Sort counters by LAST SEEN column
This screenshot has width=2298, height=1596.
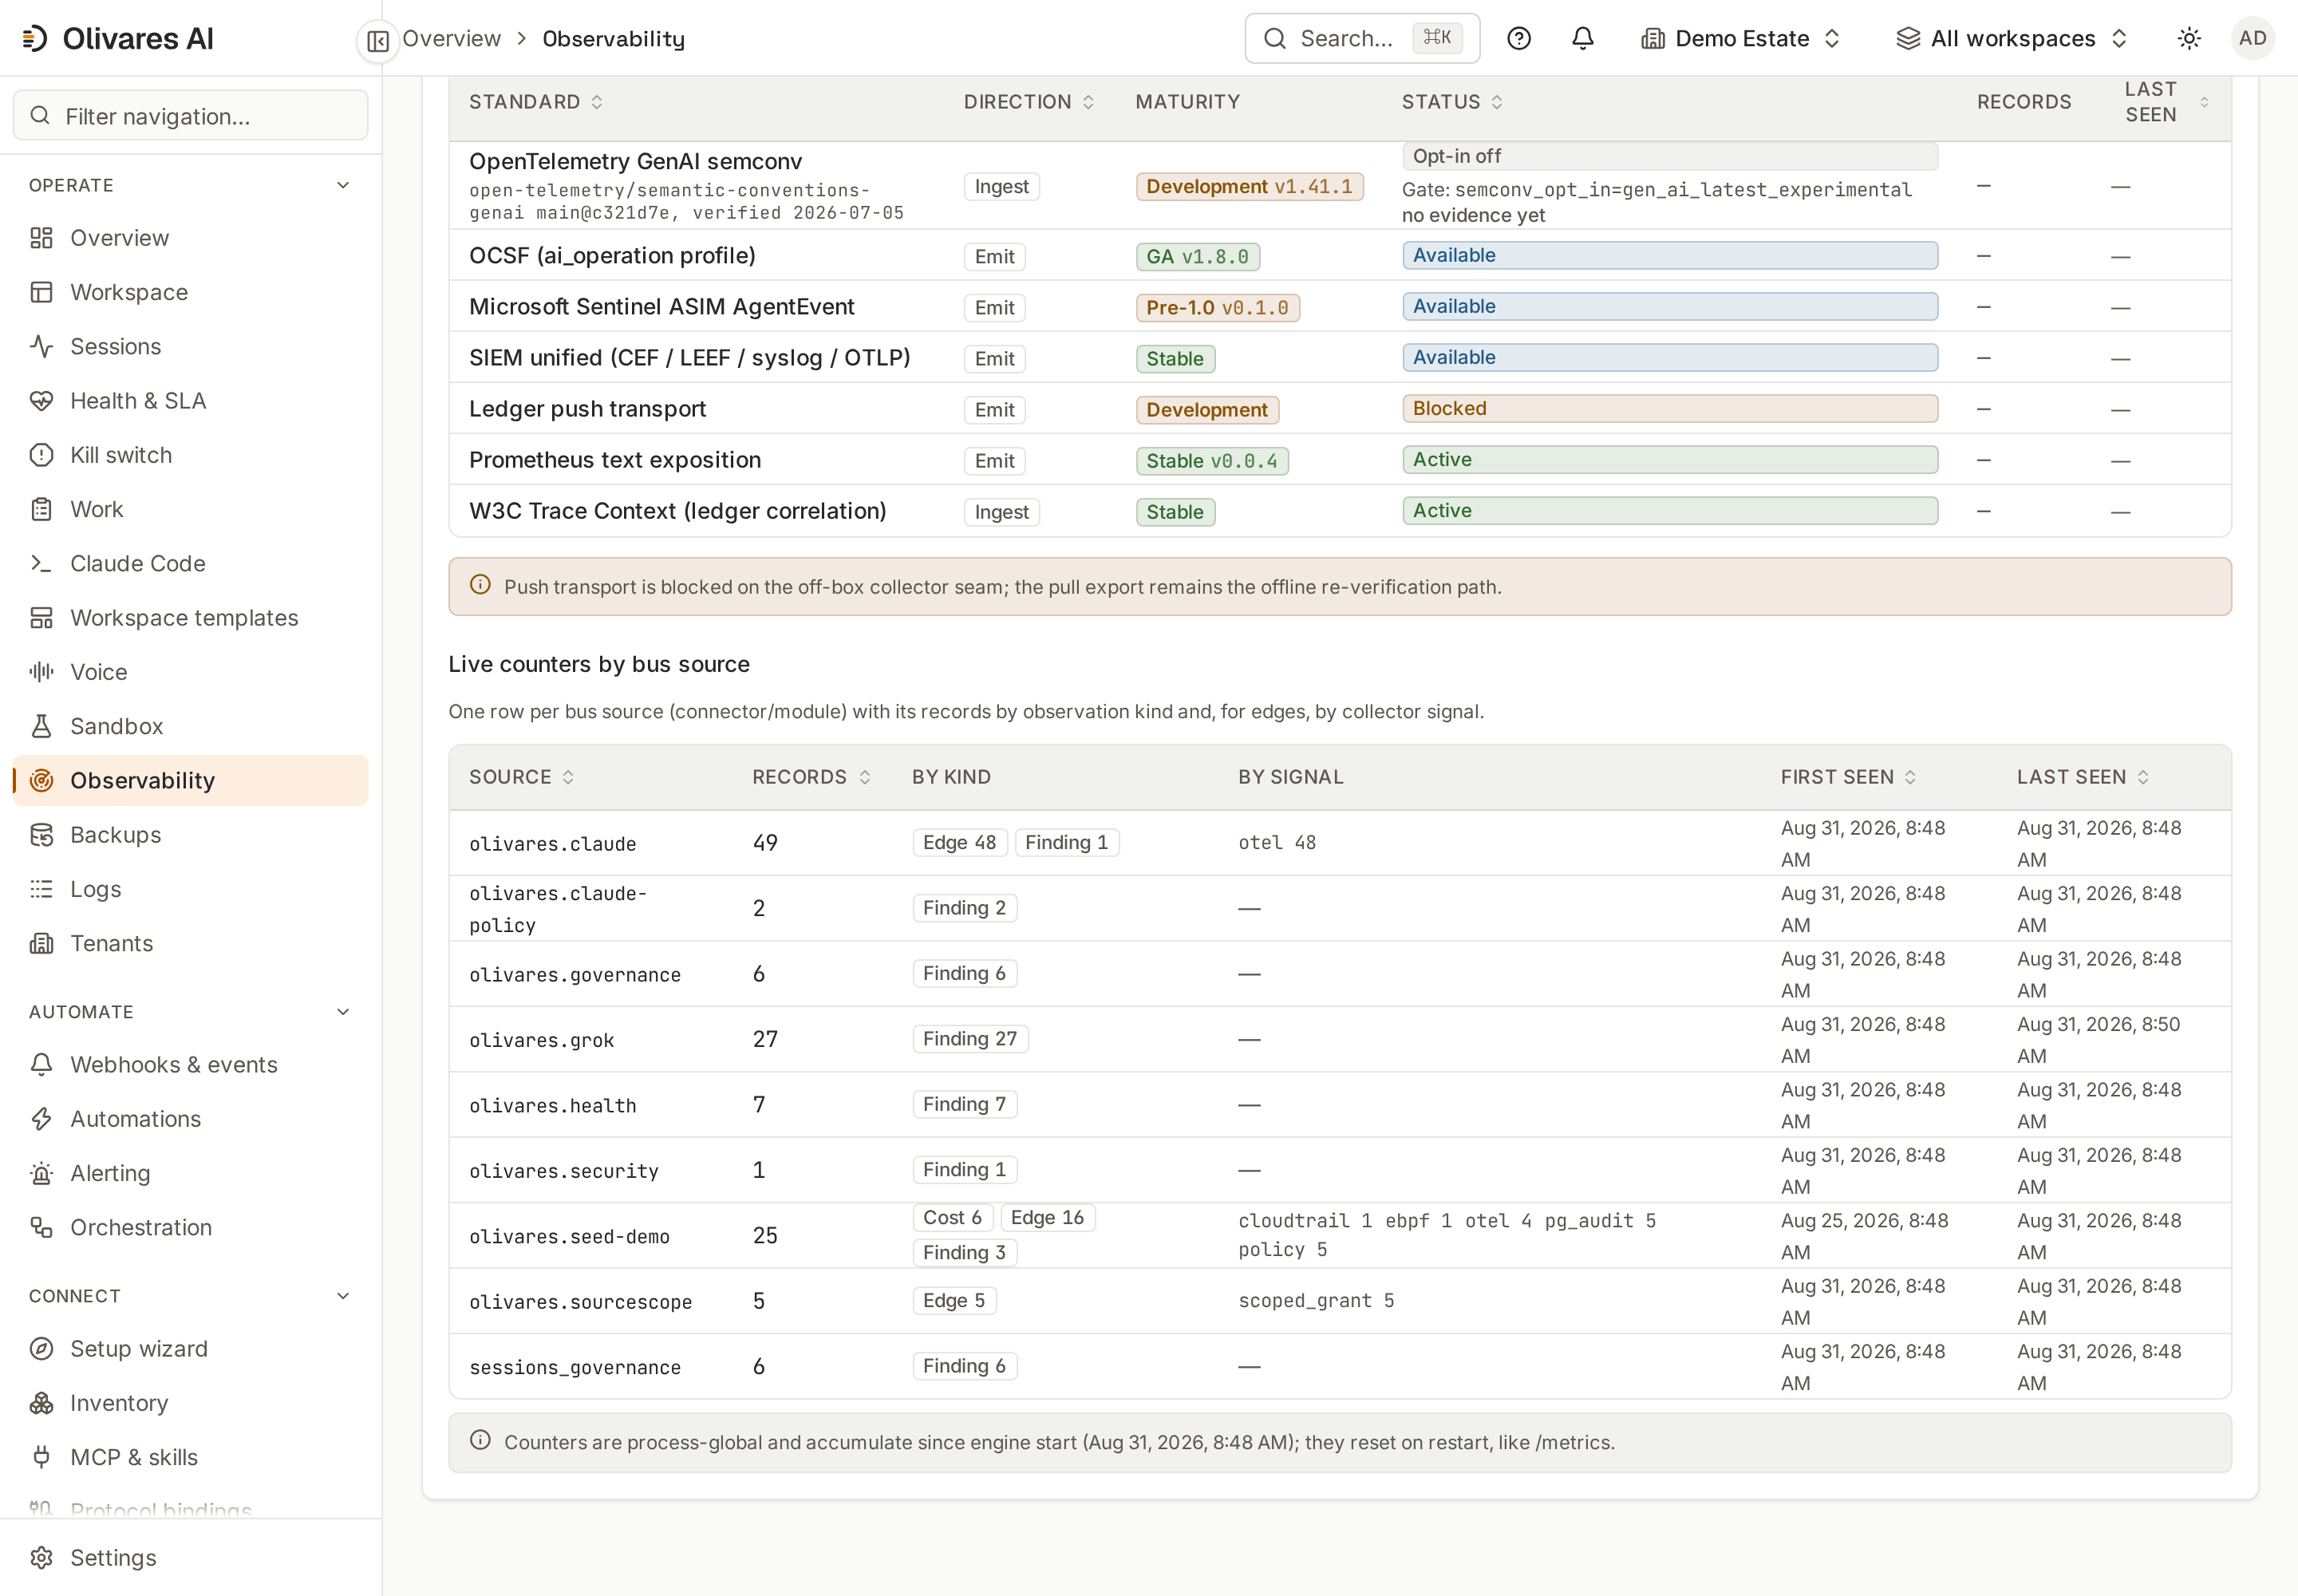[2082, 777]
